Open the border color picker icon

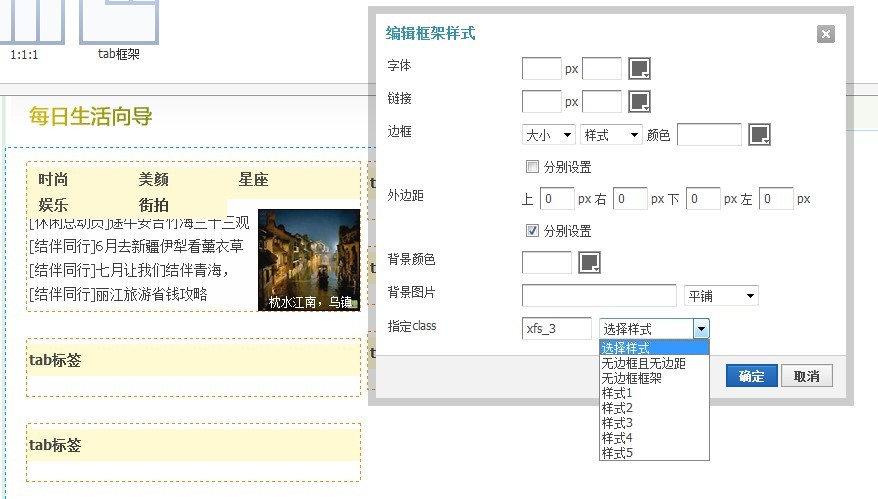759,134
